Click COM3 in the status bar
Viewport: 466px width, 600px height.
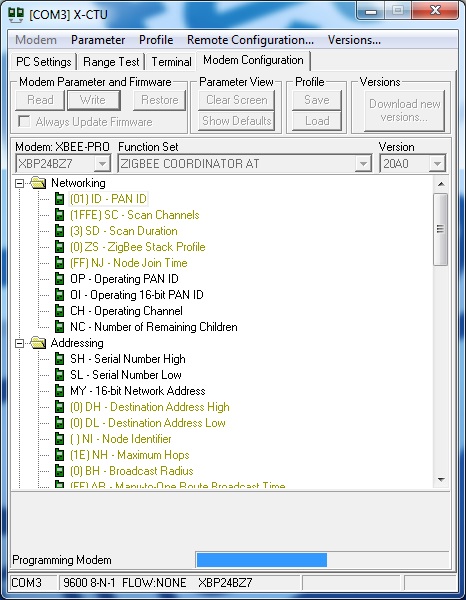click(26, 583)
